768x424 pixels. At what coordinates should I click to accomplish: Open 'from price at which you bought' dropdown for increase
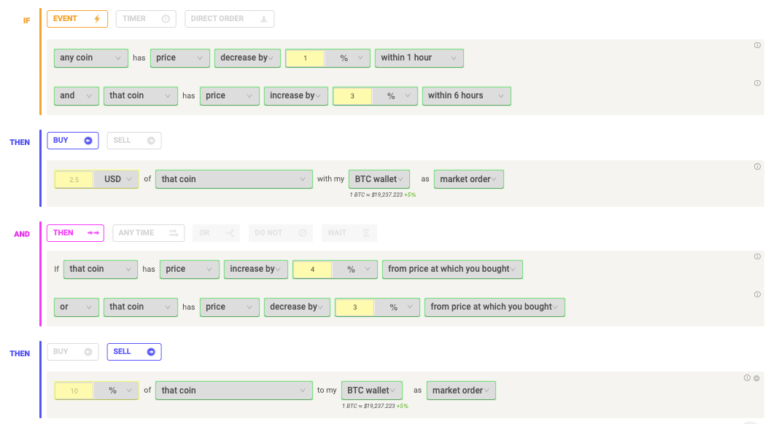coord(452,269)
